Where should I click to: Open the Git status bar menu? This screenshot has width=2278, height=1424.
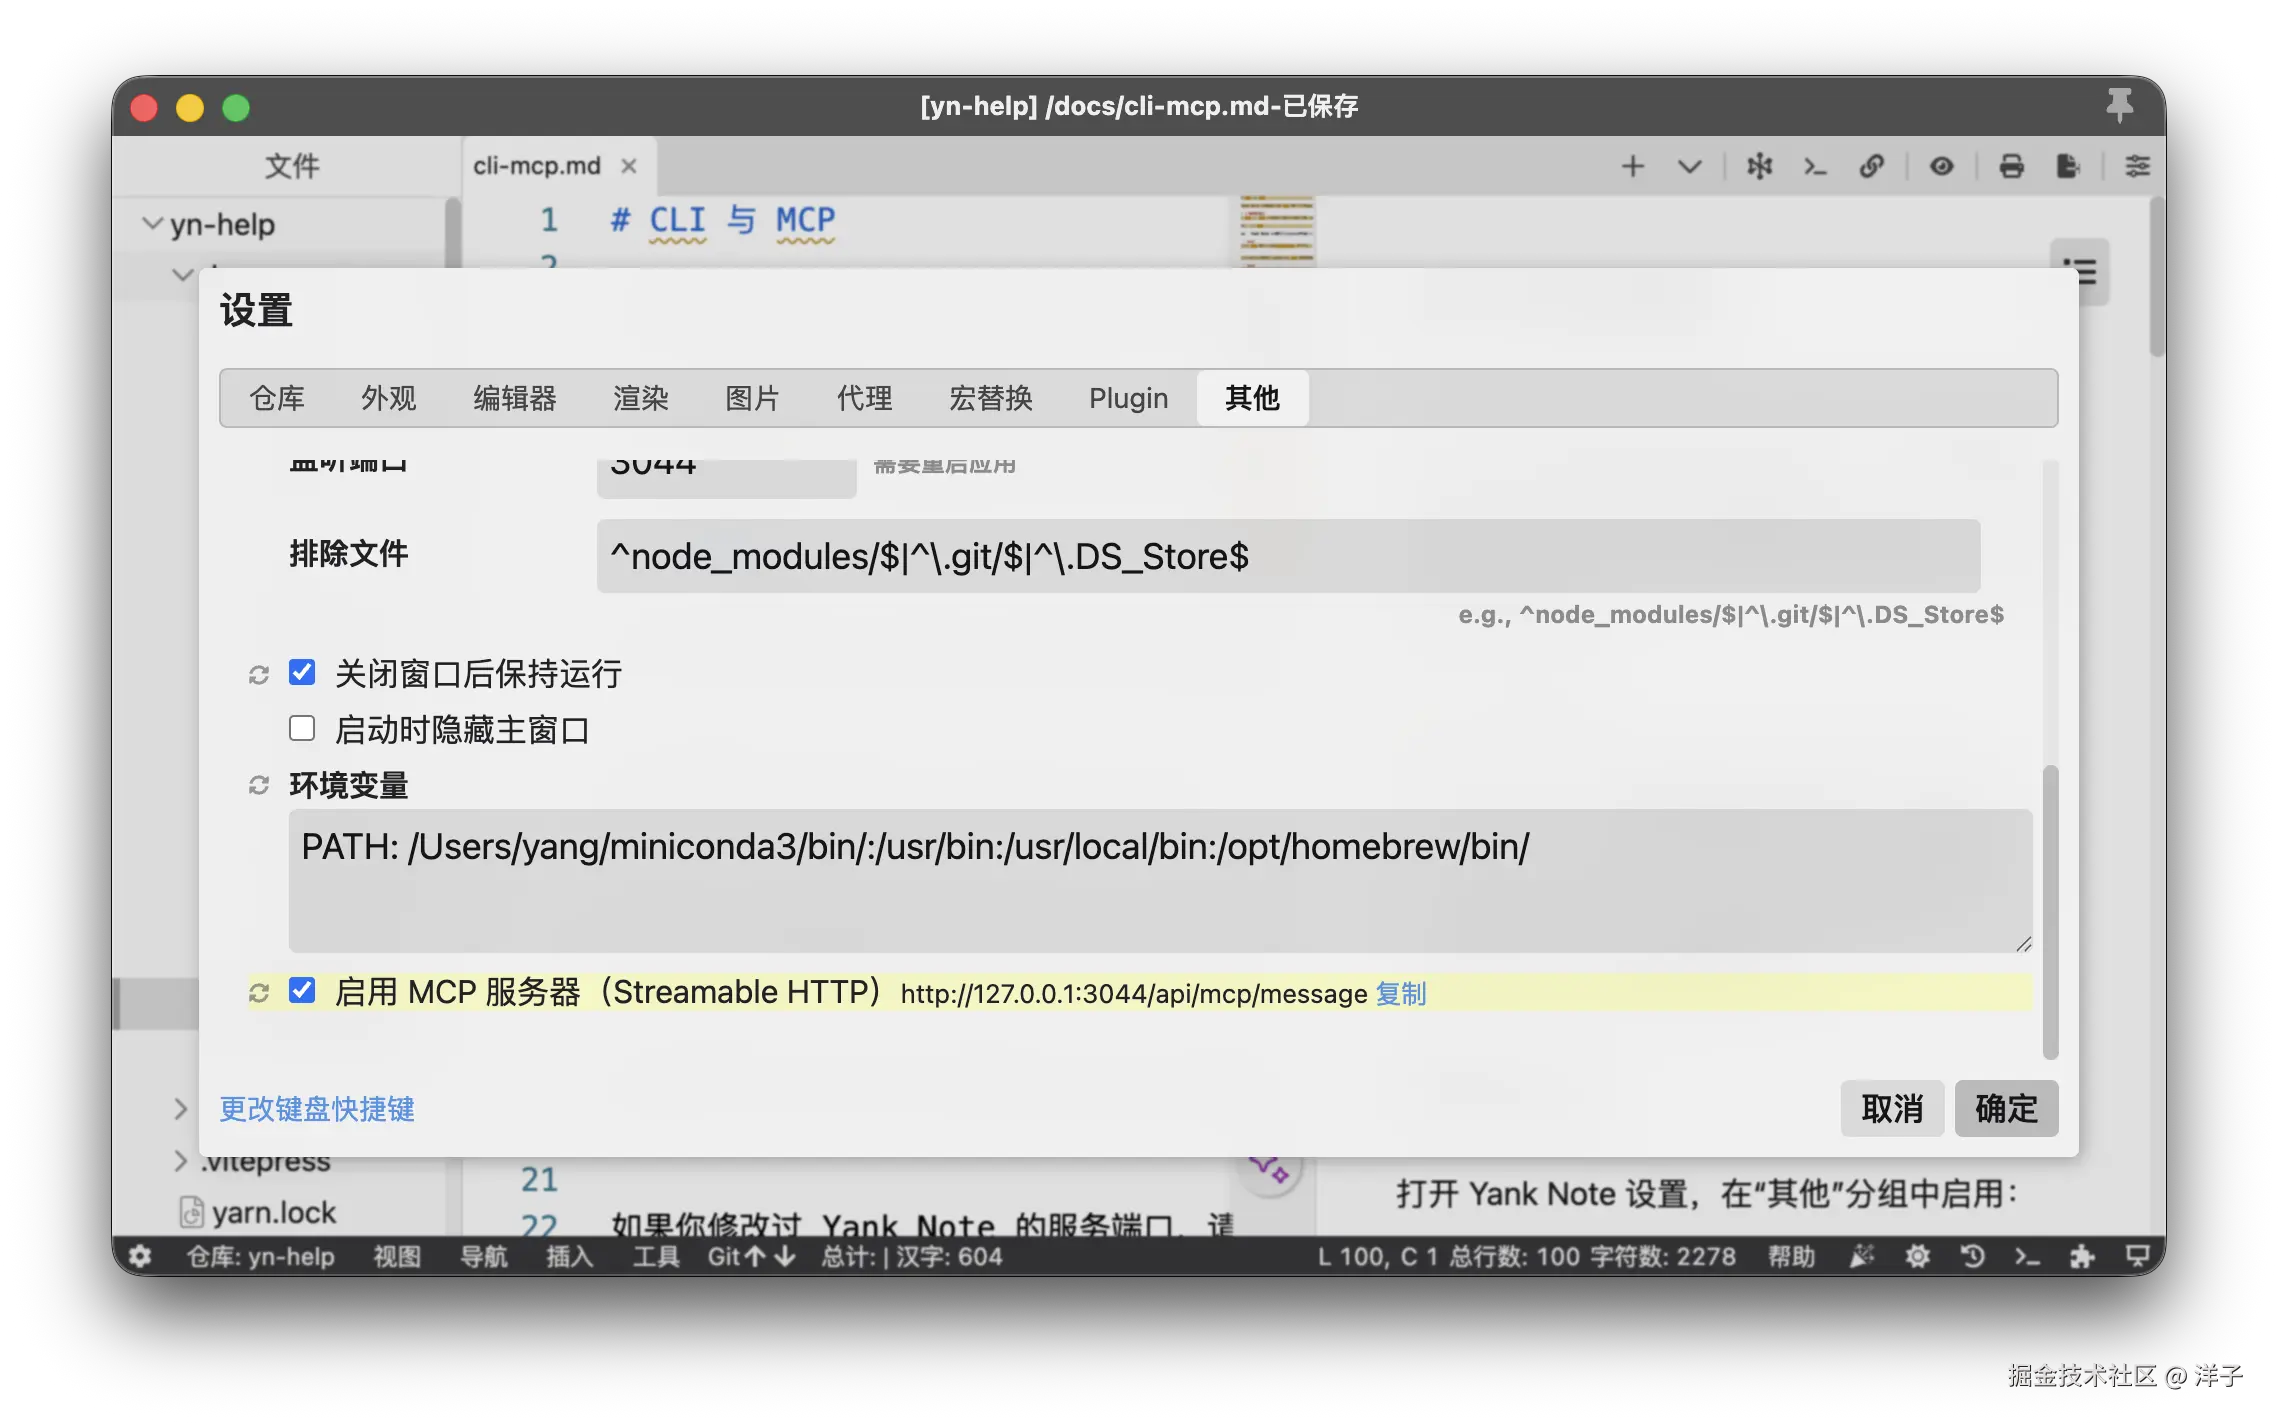tap(751, 1256)
